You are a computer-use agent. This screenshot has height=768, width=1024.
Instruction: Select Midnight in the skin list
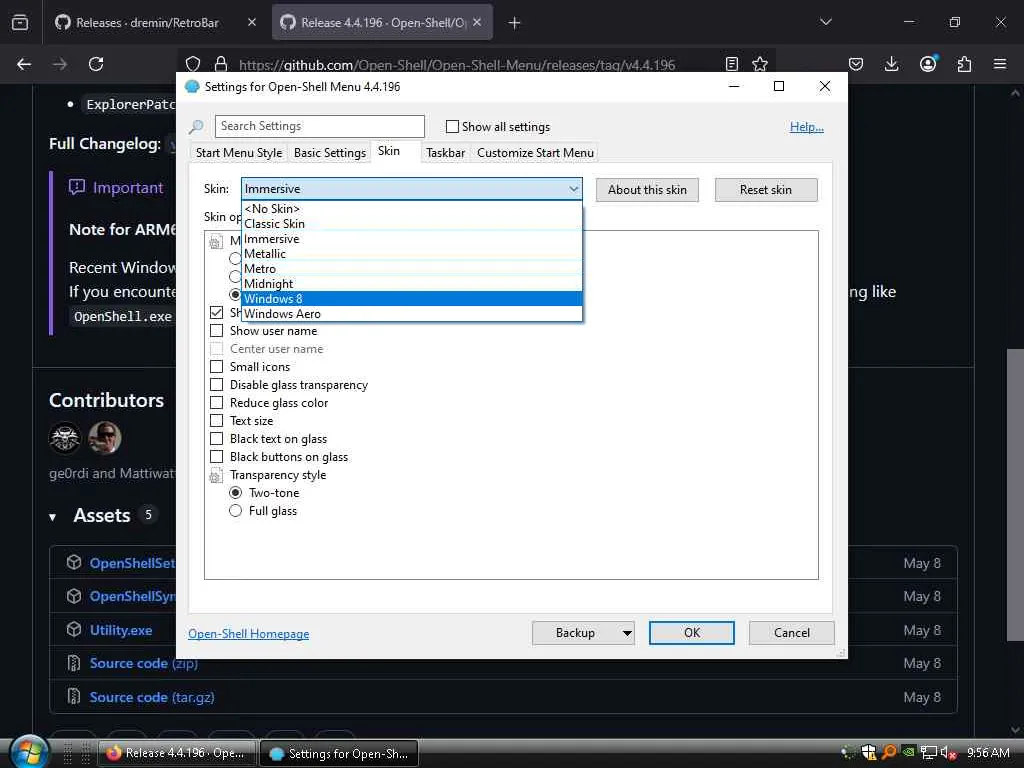411,283
